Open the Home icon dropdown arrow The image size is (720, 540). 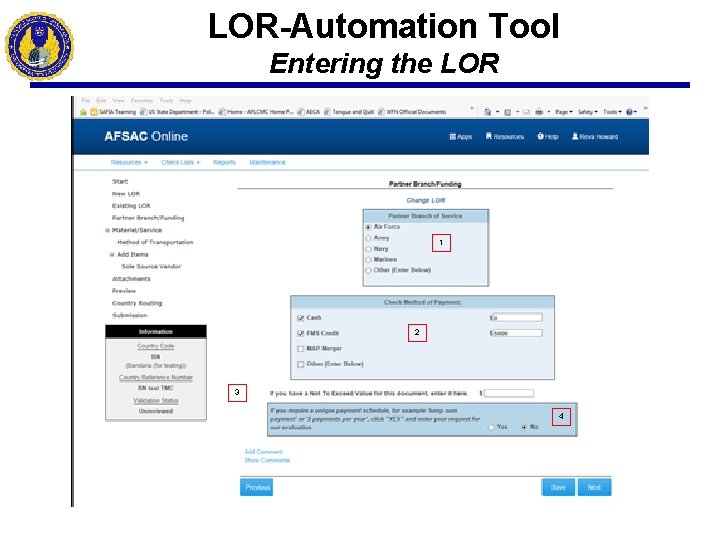pos(497,112)
